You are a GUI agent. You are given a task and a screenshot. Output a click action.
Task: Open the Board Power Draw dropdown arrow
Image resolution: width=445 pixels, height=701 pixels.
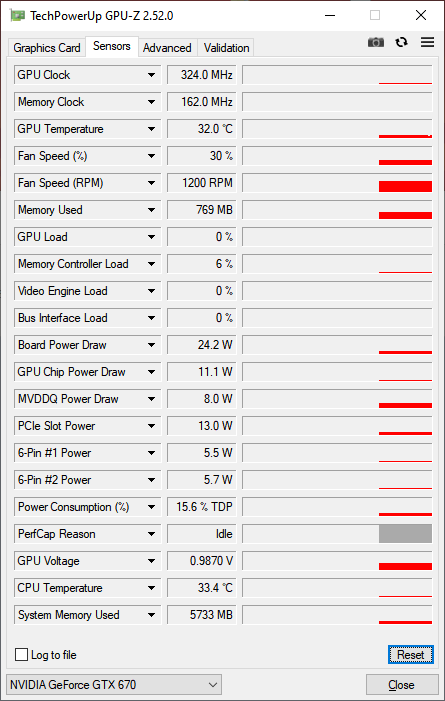point(152,345)
